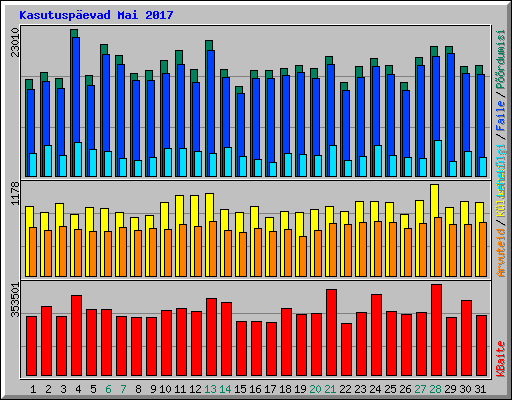Click the blue Faile bar for day 13

[x=211, y=113]
